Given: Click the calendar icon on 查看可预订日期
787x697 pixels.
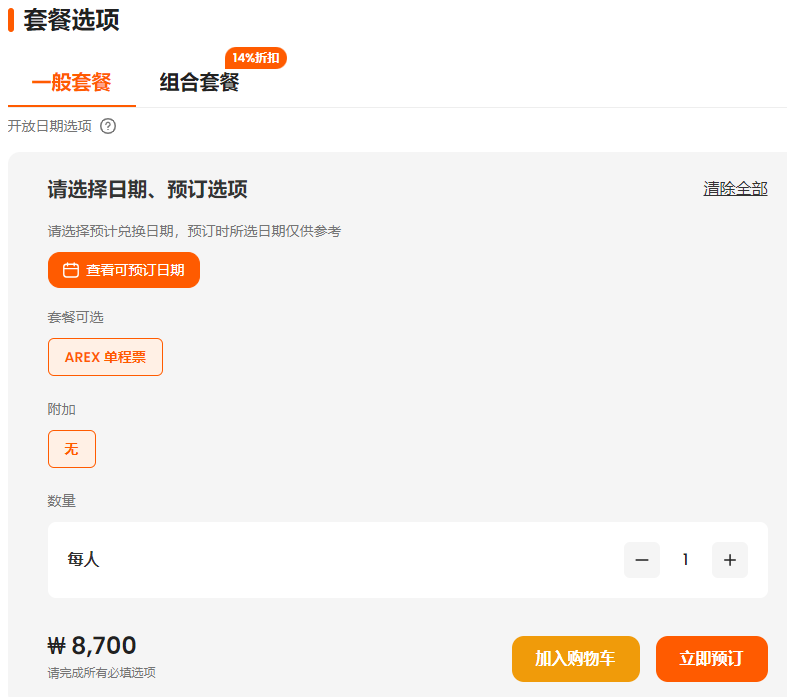Looking at the screenshot, I should point(71,270).
